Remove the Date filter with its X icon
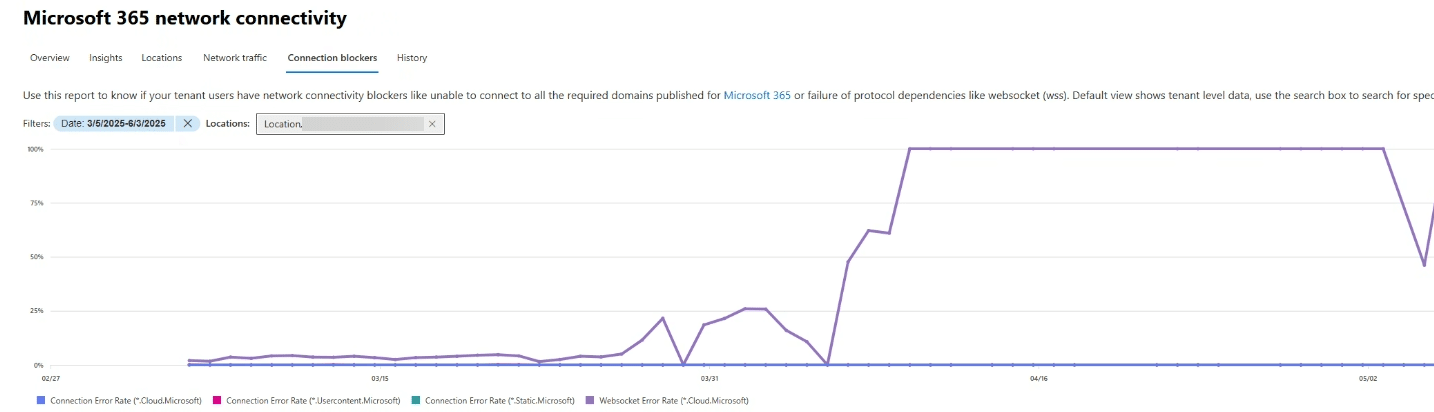This screenshot has height=412, width=1434. pyautogui.click(x=187, y=123)
